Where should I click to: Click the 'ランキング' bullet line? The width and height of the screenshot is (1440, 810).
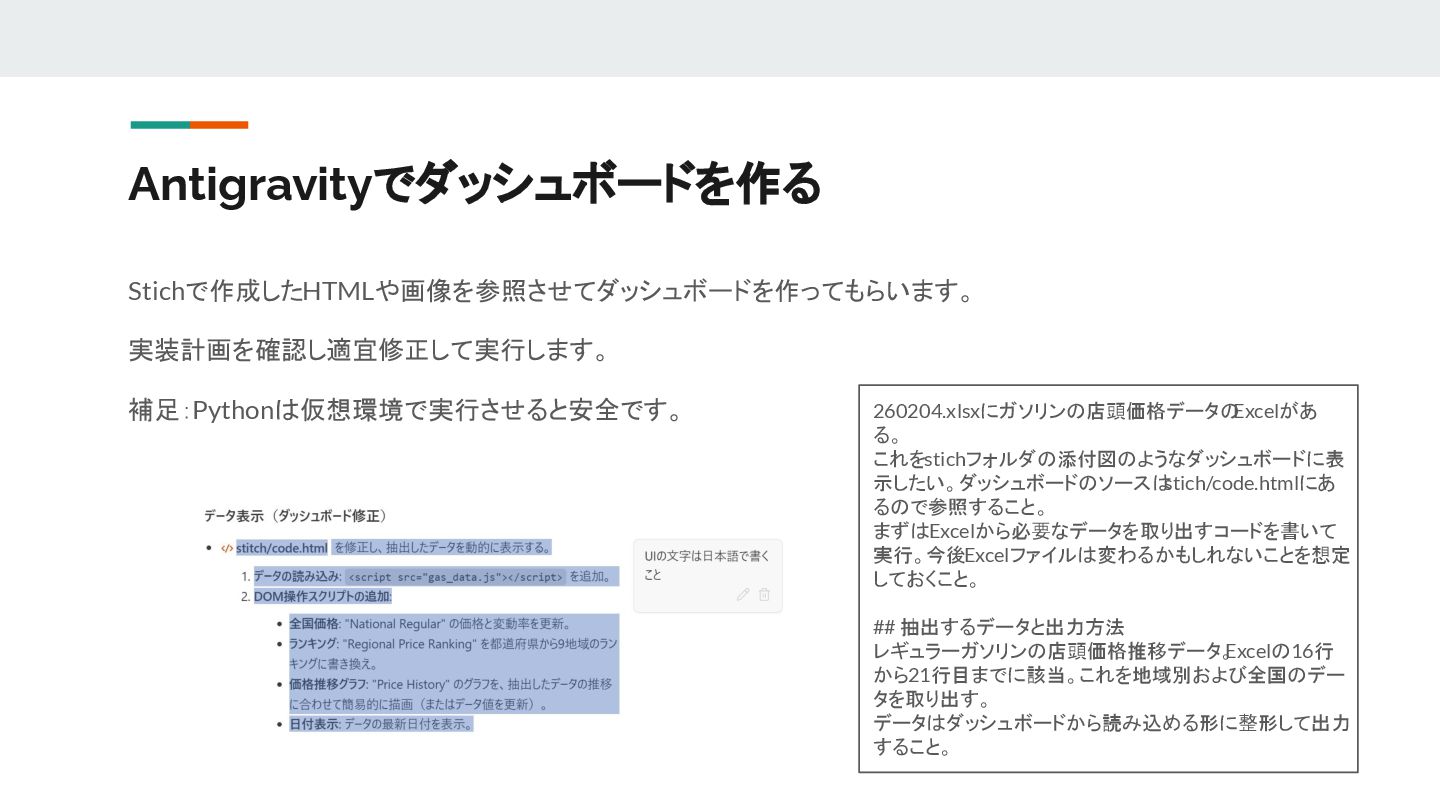pos(453,653)
